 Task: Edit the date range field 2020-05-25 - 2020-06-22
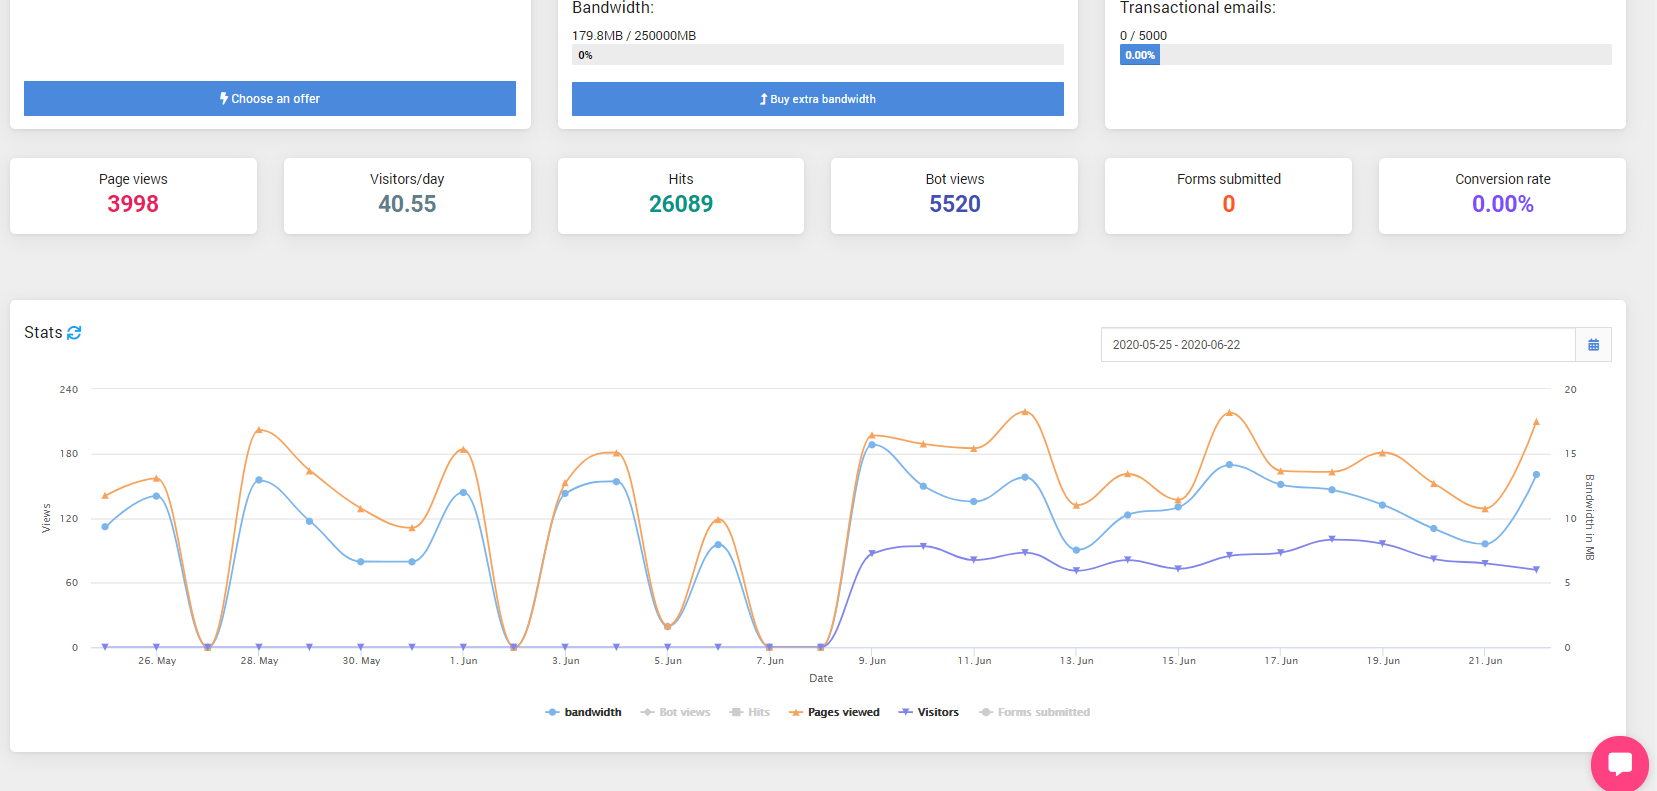click(1338, 345)
